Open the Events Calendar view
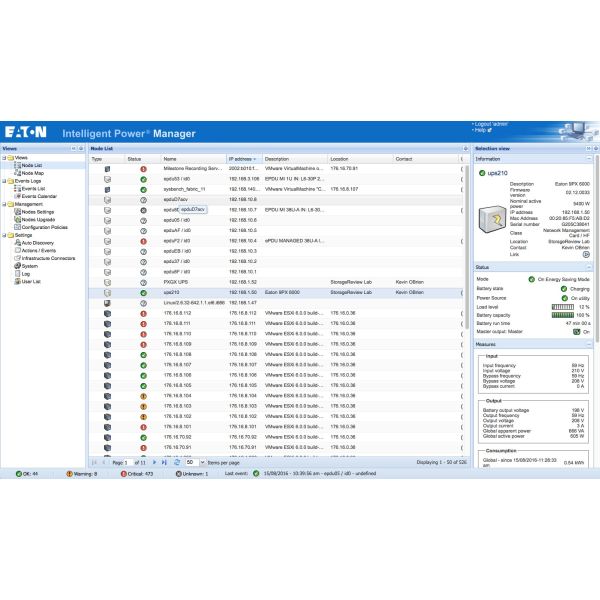The width and height of the screenshot is (600, 600). 39,196
